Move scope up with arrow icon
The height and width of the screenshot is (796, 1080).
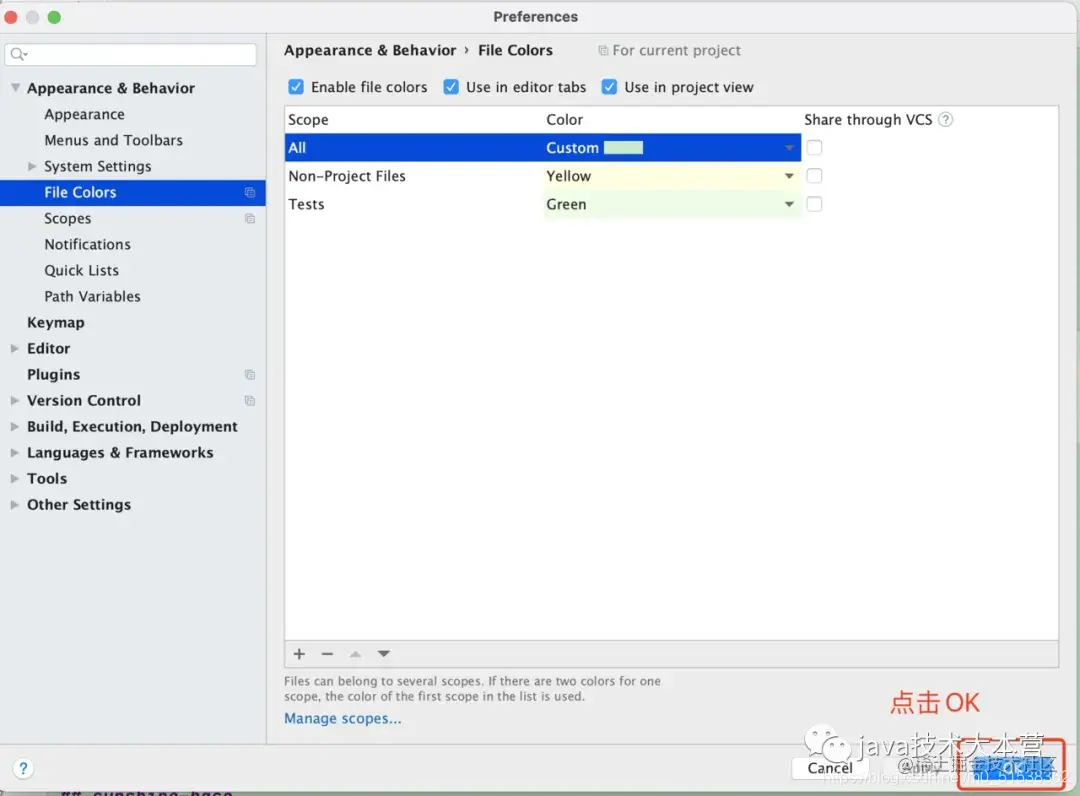click(x=355, y=654)
